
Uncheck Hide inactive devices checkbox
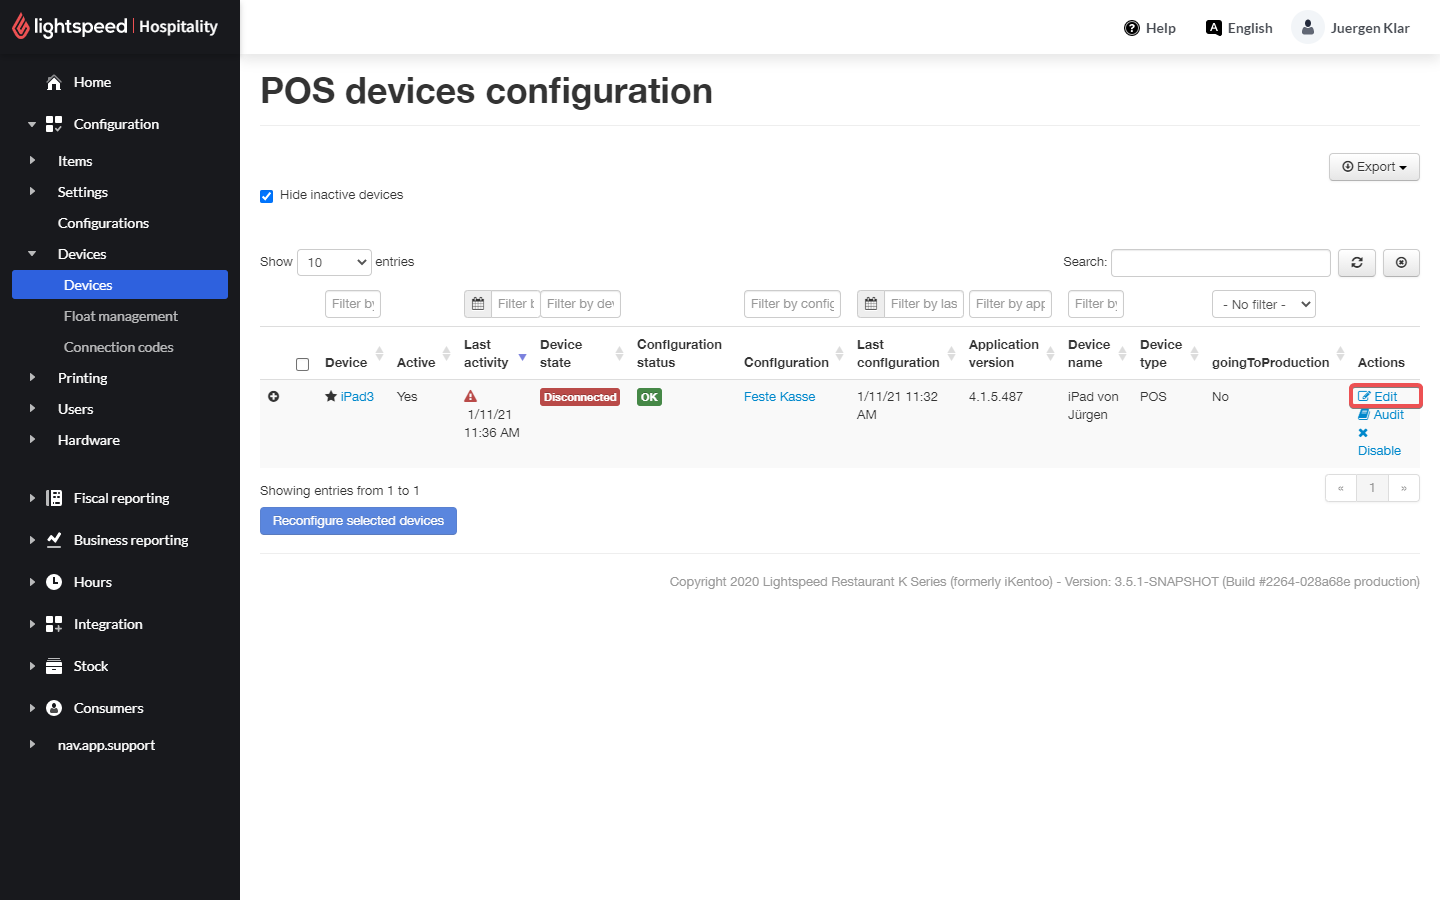[267, 196]
